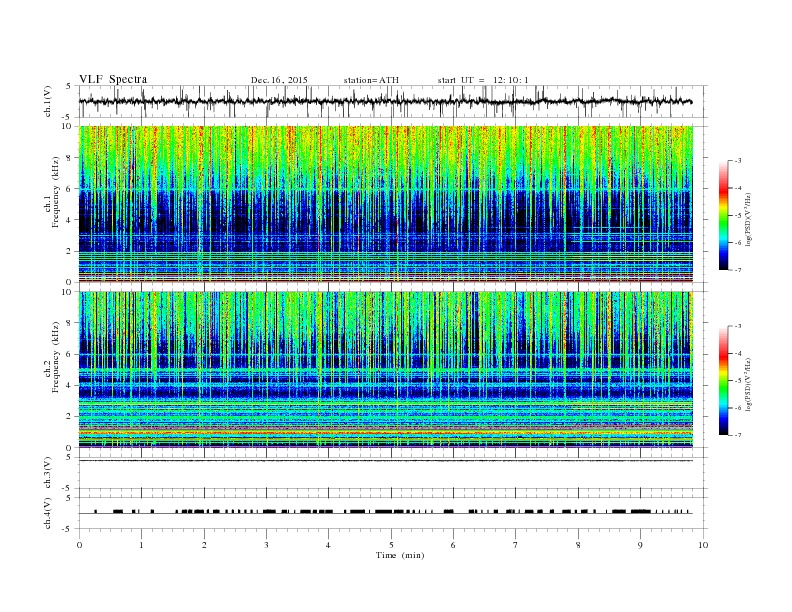Select the date text "Dec. 16, 2015"

pos(279,80)
